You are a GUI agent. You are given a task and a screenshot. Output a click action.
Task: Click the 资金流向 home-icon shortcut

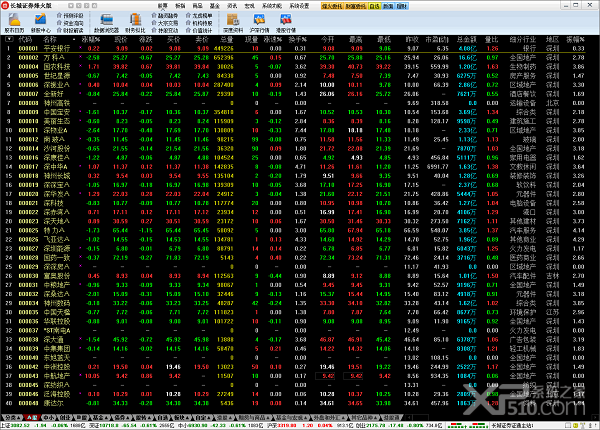(70, 23)
